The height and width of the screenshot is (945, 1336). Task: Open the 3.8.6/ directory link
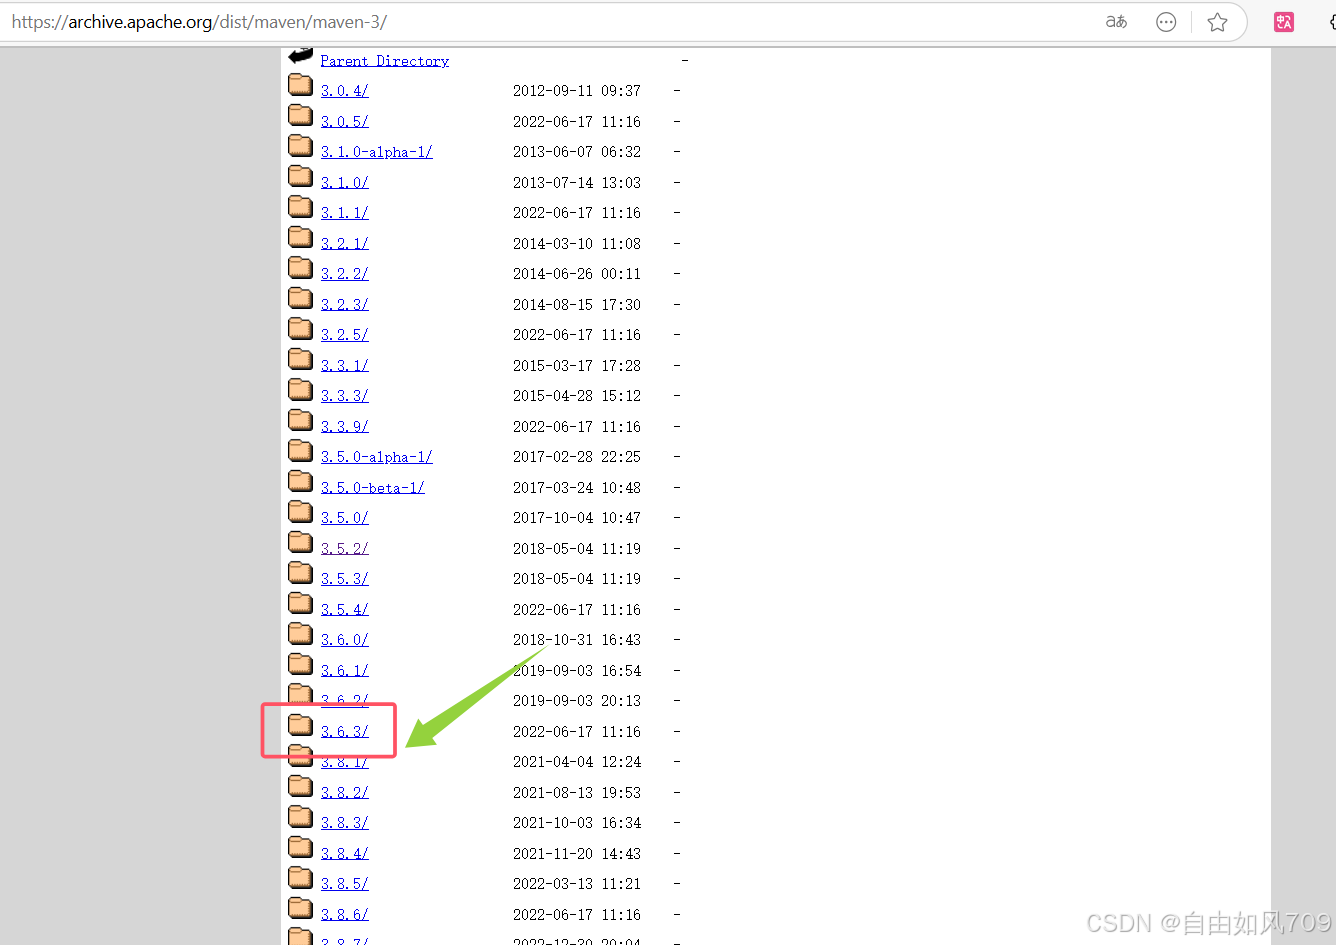click(x=345, y=915)
